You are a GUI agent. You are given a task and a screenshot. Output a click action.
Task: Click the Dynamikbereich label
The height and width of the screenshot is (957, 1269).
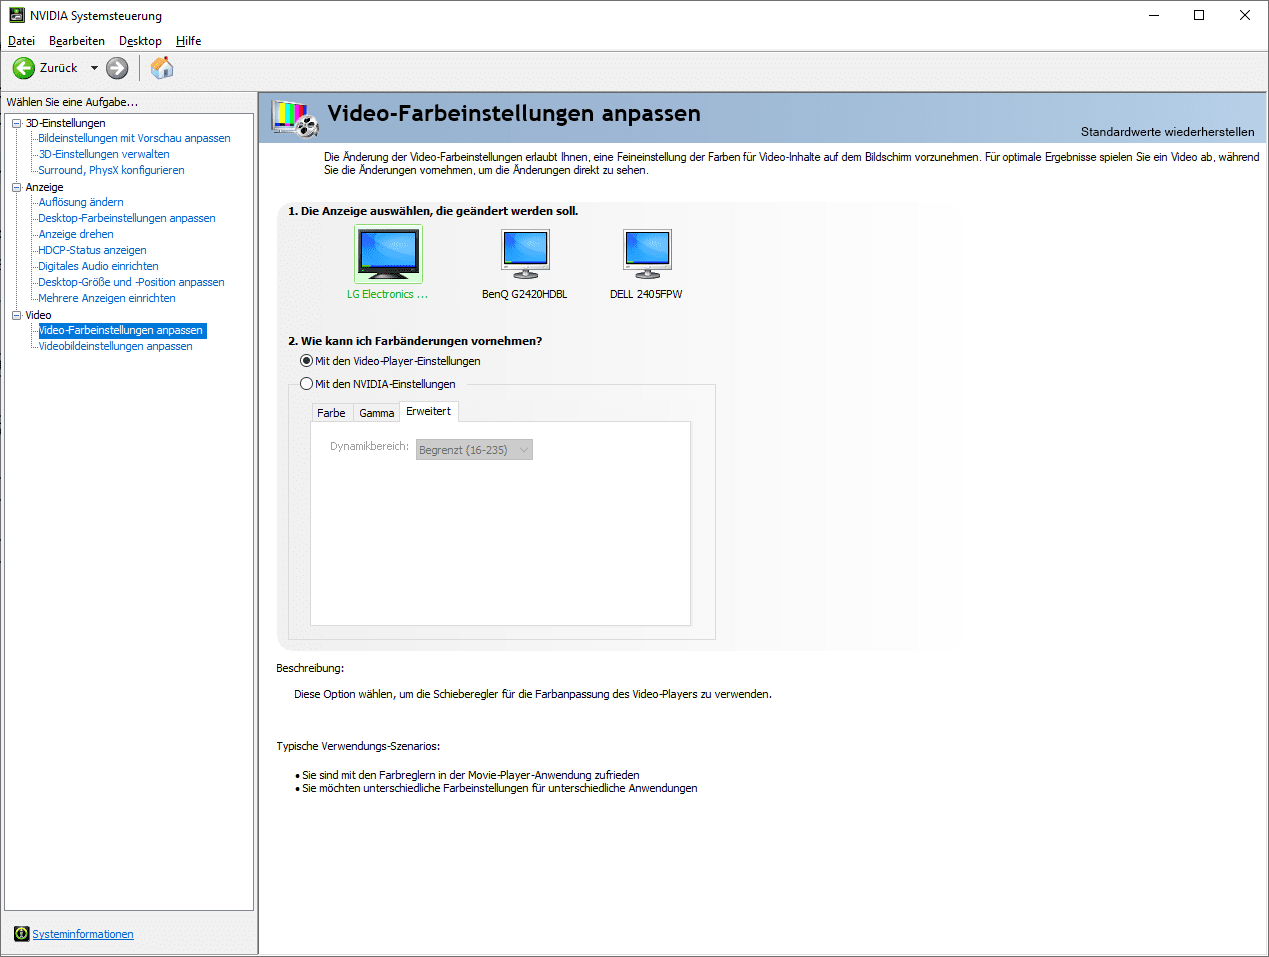369,446
